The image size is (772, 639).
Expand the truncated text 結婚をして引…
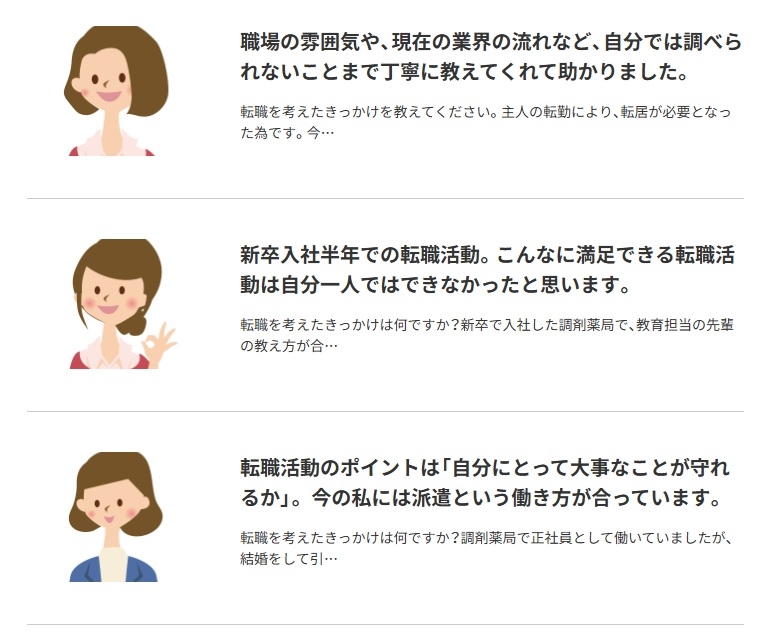(x=289, y=558)
